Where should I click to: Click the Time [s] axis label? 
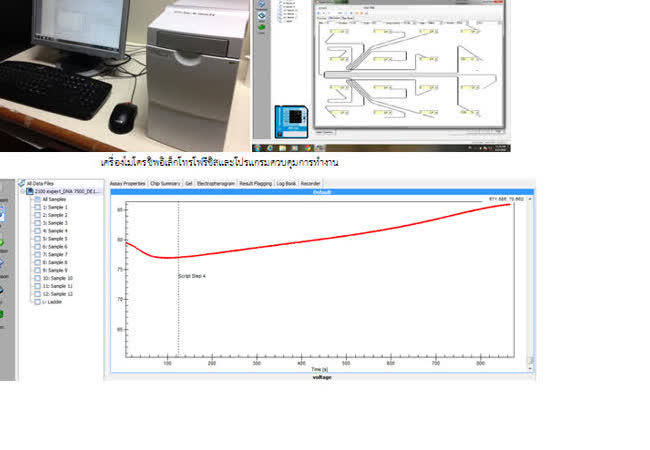319,369
